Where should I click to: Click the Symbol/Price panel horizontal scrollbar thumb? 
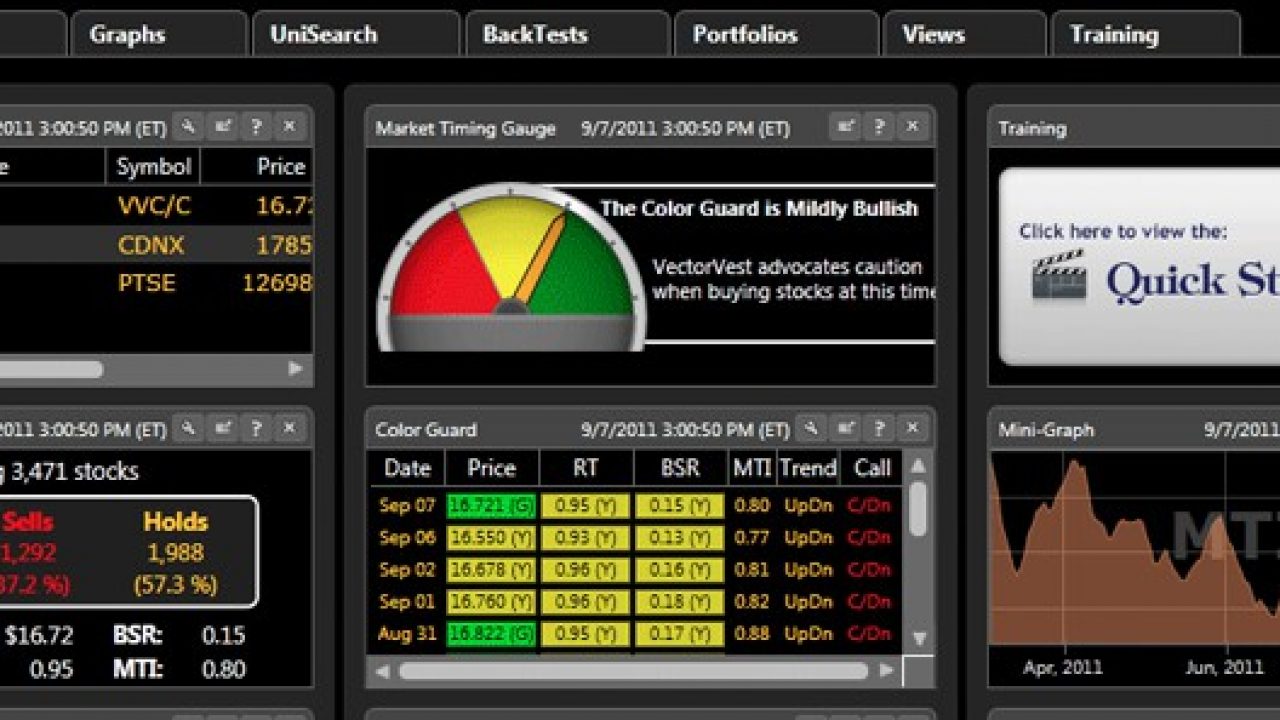(x=50, y=369)
